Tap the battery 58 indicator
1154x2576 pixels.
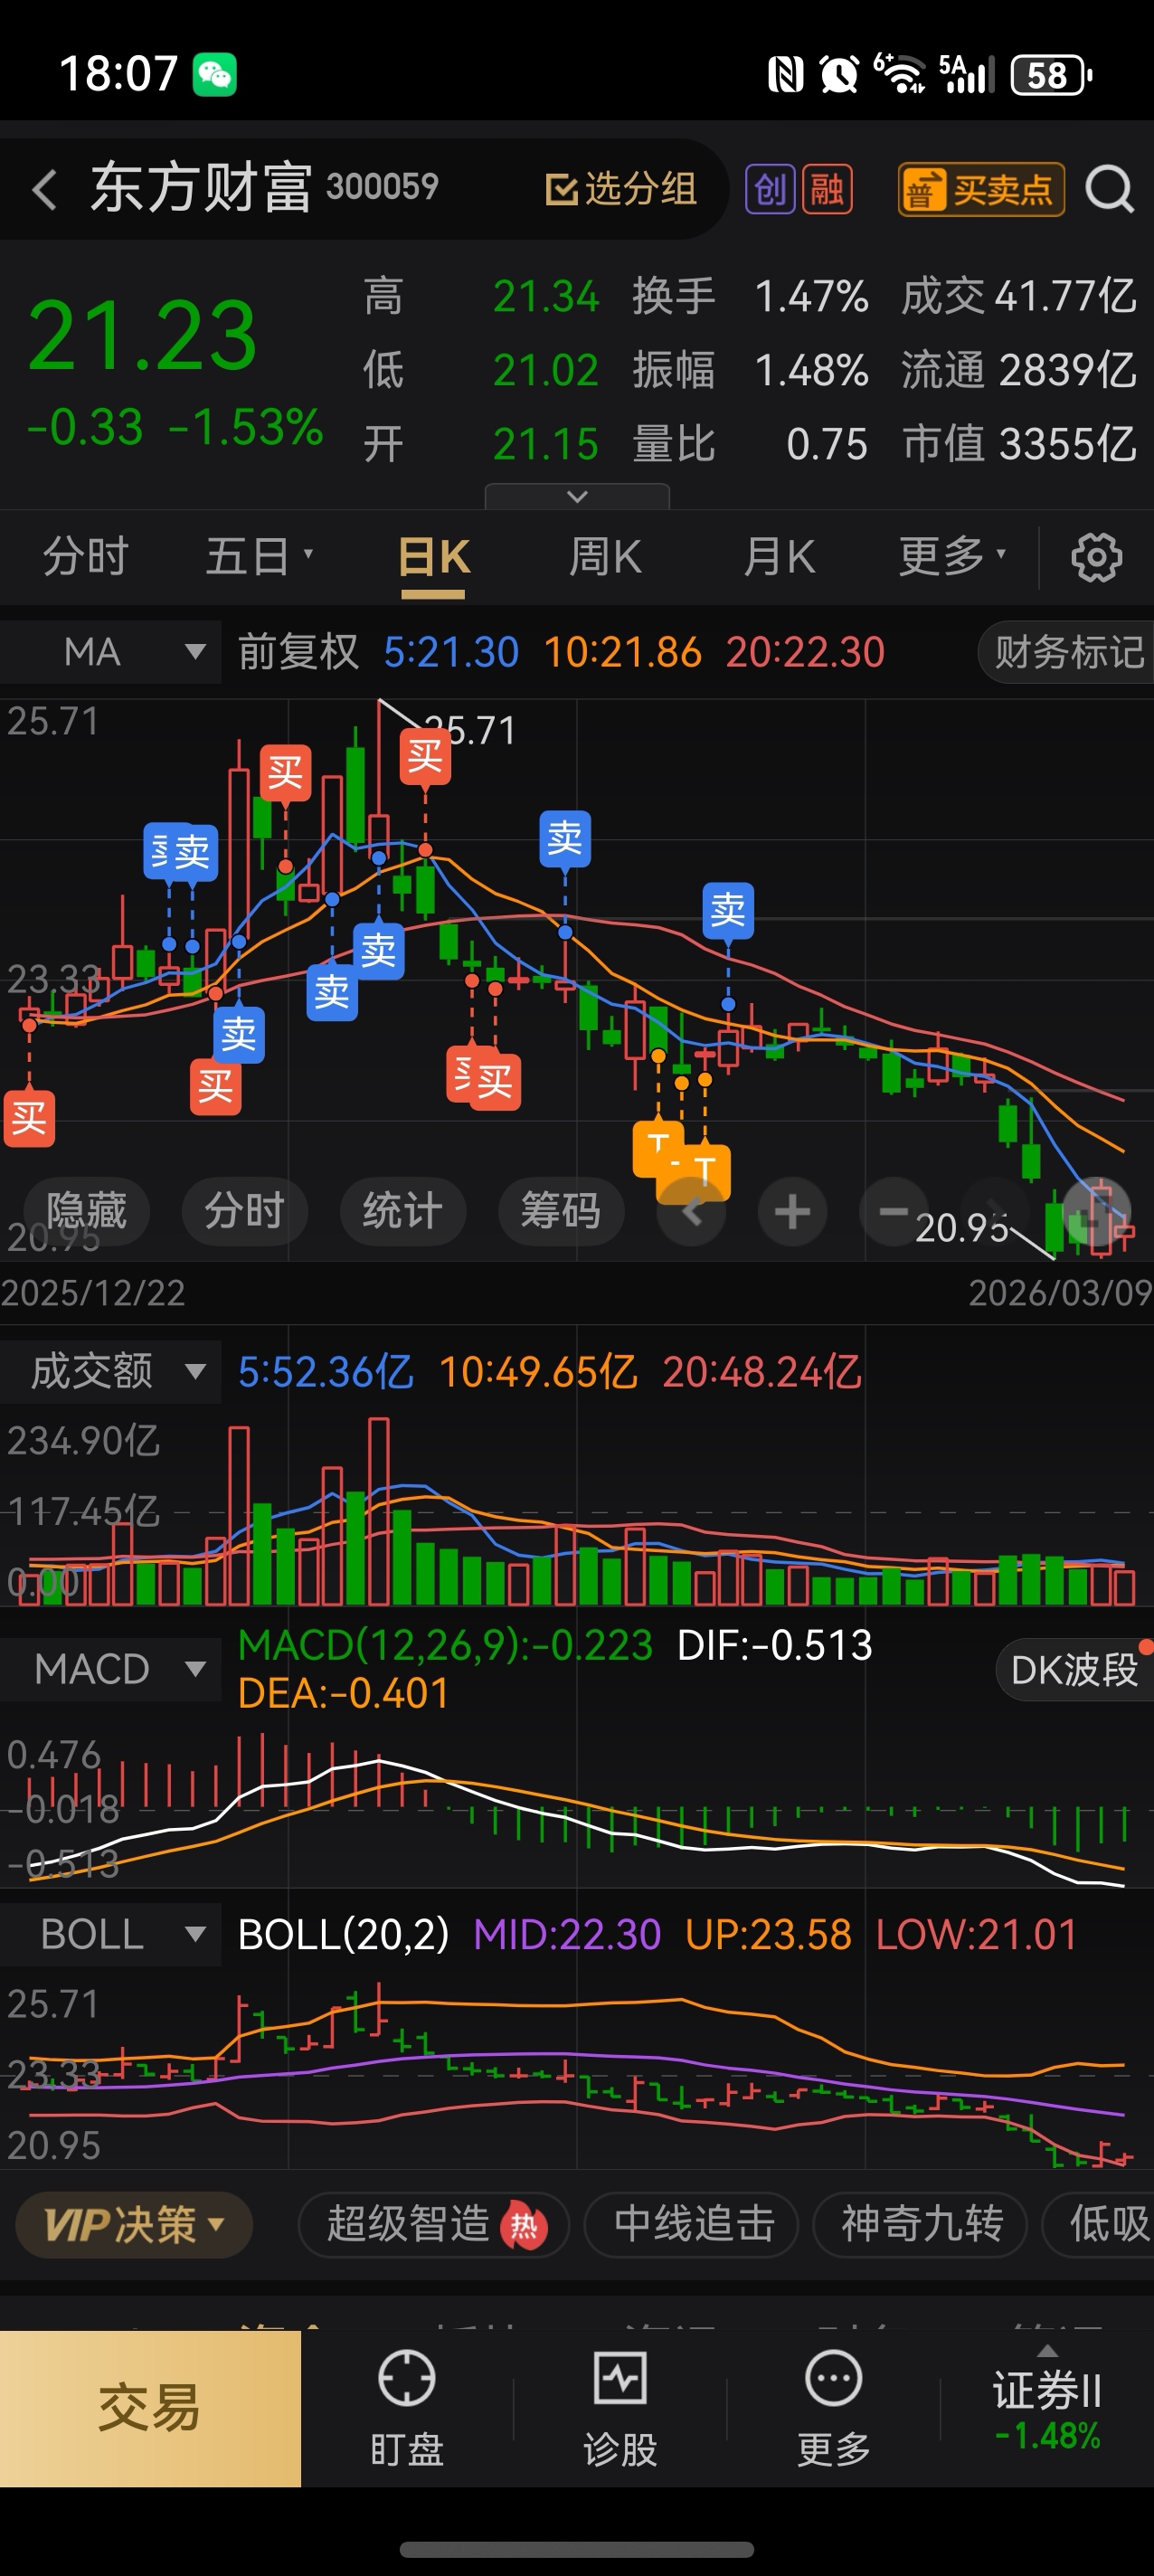[1051, 75]
